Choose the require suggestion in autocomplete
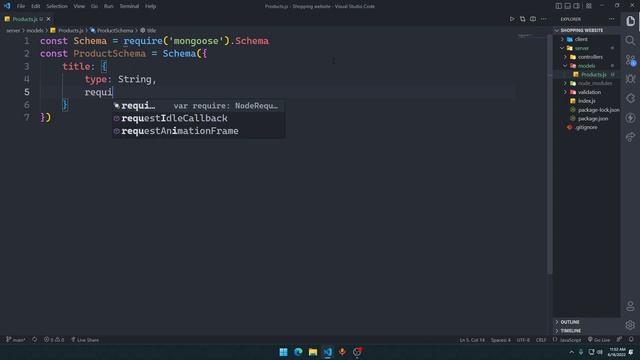The width and height of the screenshot is (640, 360). click(x=199, y=106)
